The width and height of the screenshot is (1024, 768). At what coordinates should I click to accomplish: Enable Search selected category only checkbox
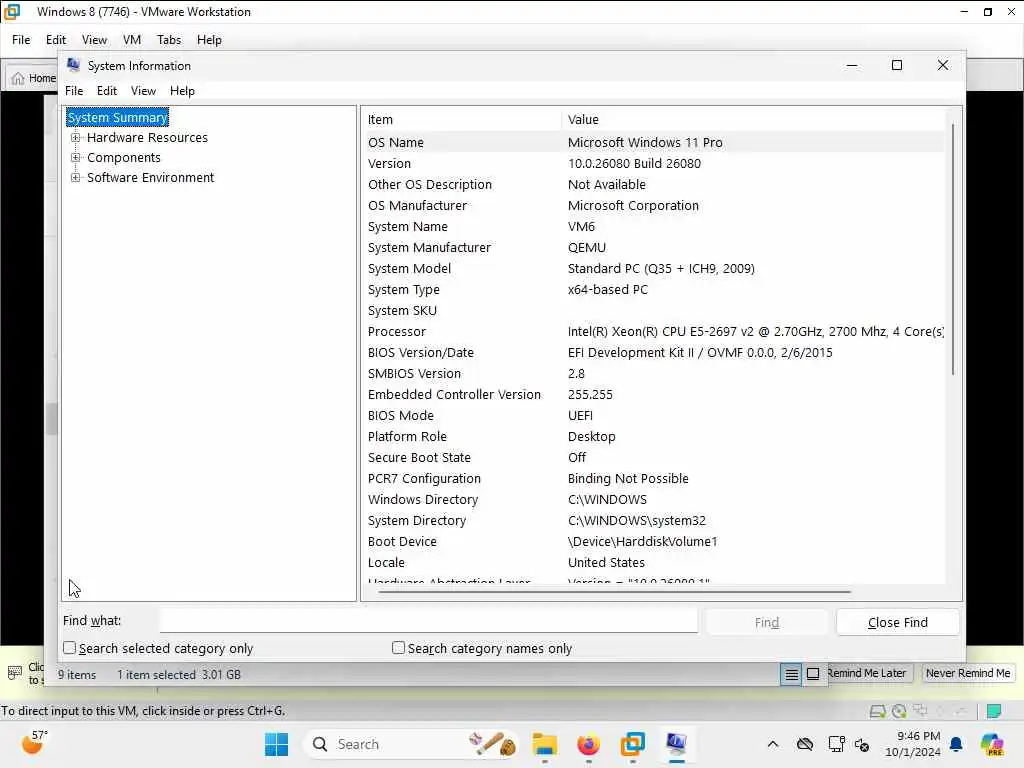coord(69,648)
